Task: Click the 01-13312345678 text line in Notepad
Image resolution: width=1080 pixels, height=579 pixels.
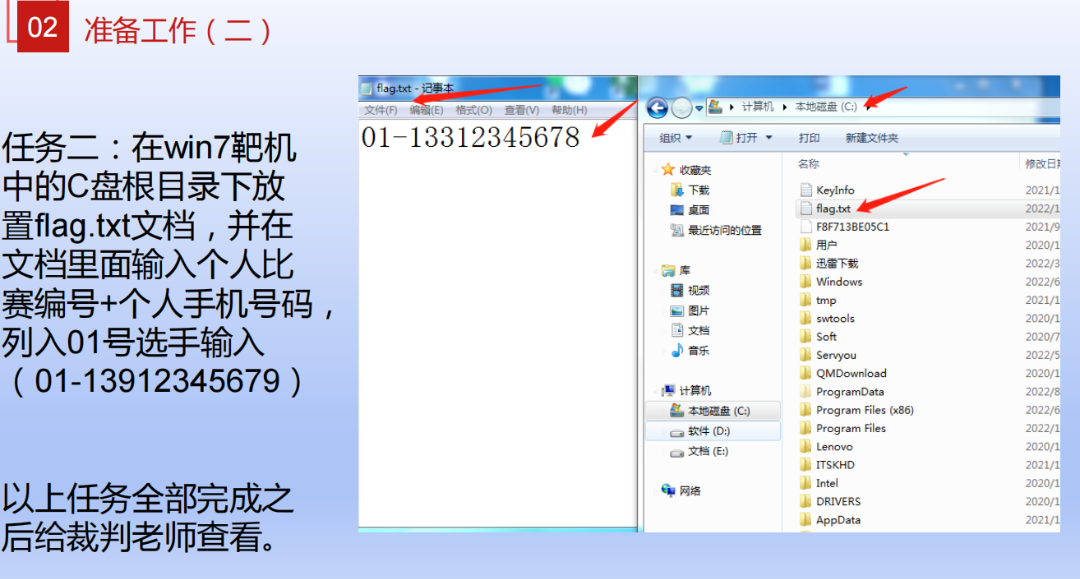Action: [x=470, y=138]
